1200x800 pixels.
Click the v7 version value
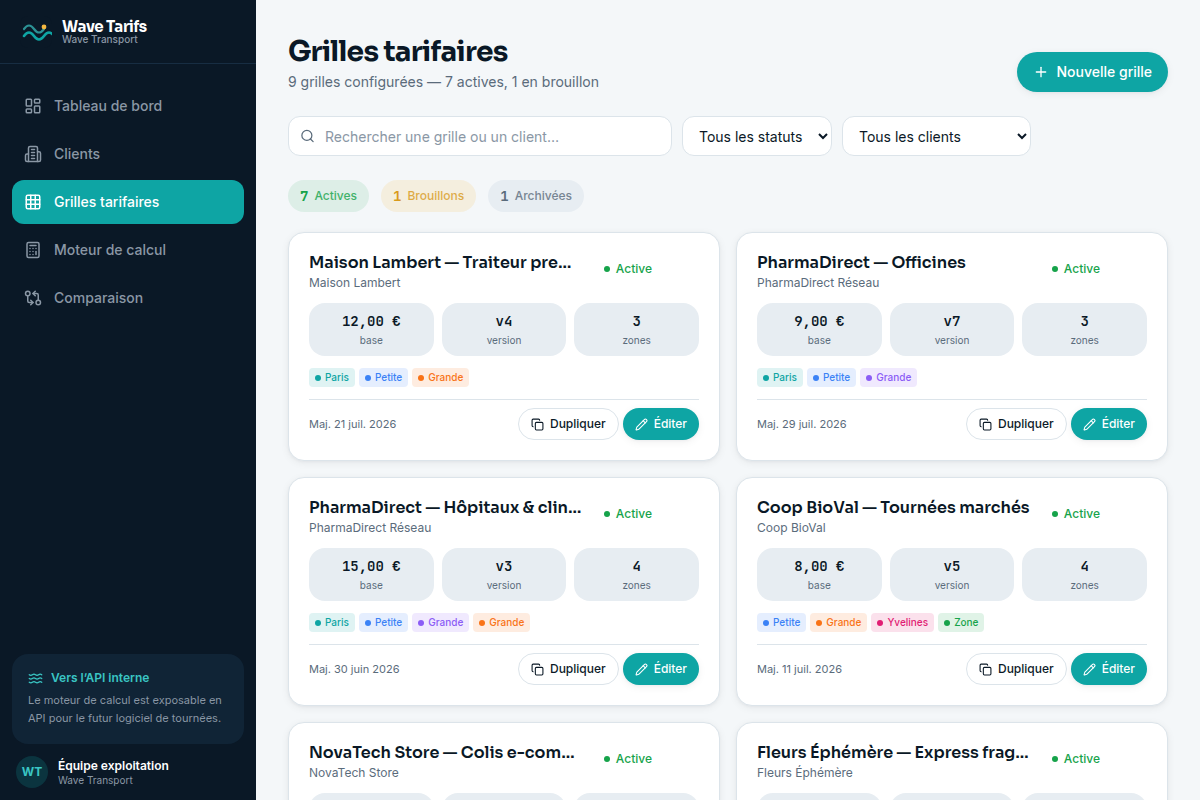(952, 321)
